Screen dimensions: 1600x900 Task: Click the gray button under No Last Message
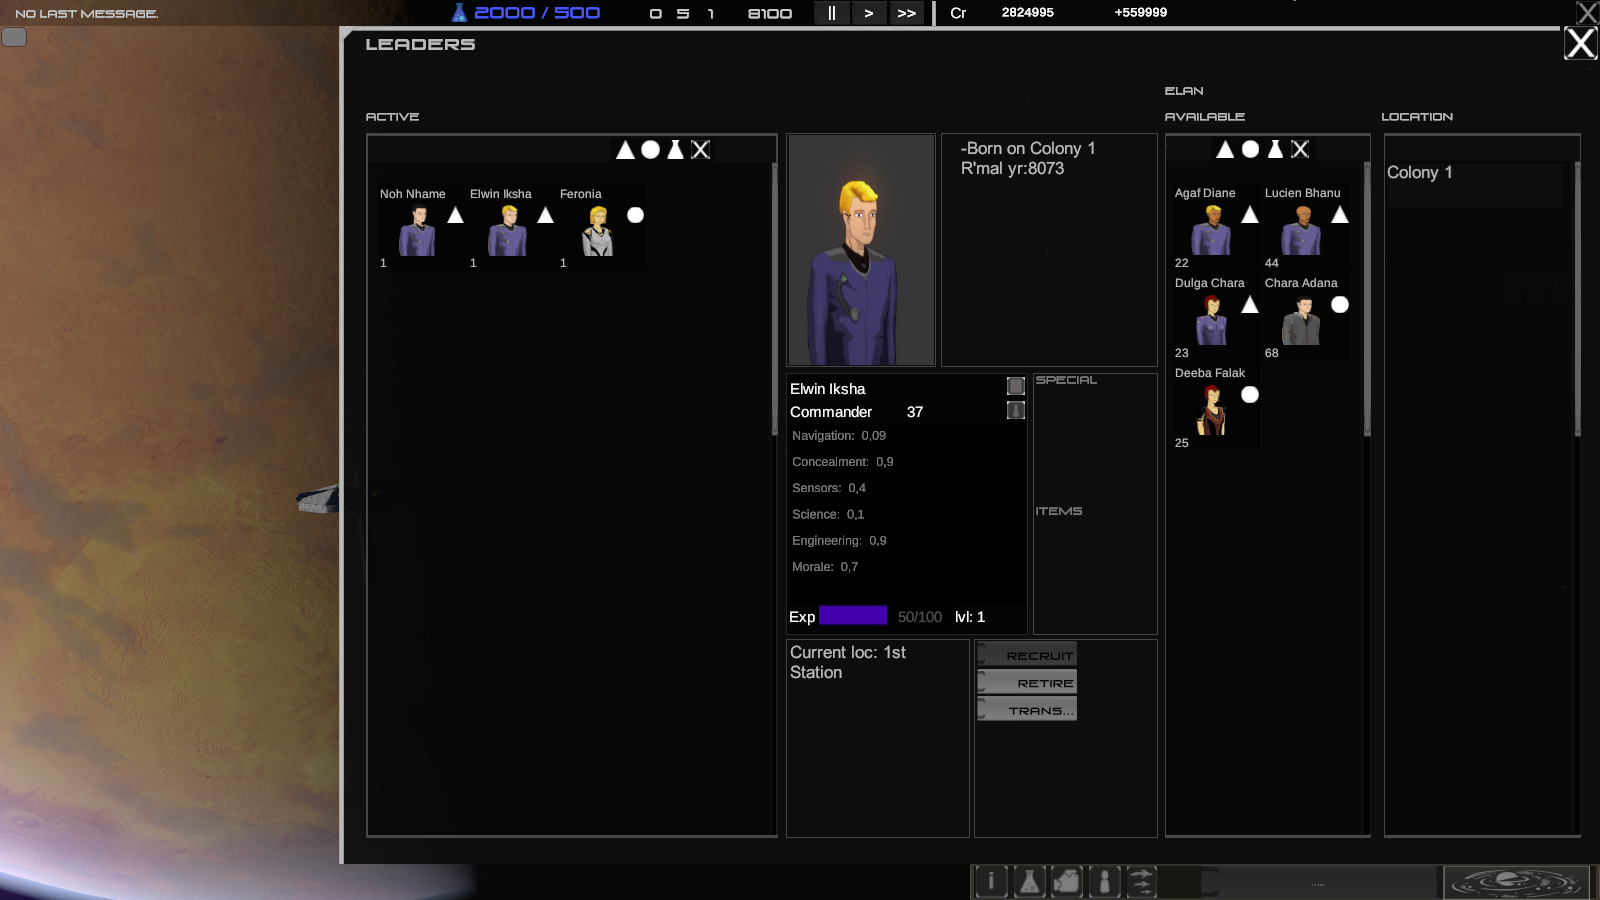tap(14, 37)
